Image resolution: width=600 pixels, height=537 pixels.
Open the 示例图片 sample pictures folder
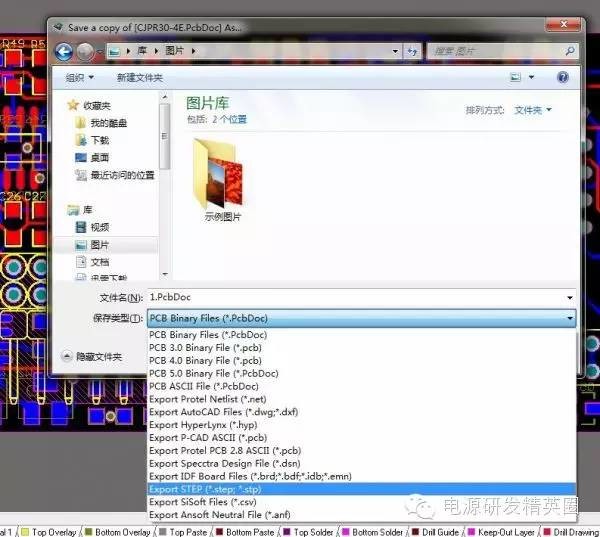coord(223,180)
